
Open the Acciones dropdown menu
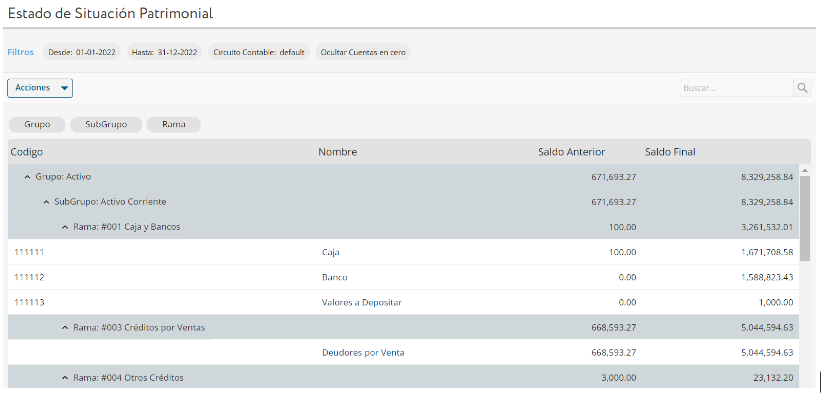tap(40, 88)
